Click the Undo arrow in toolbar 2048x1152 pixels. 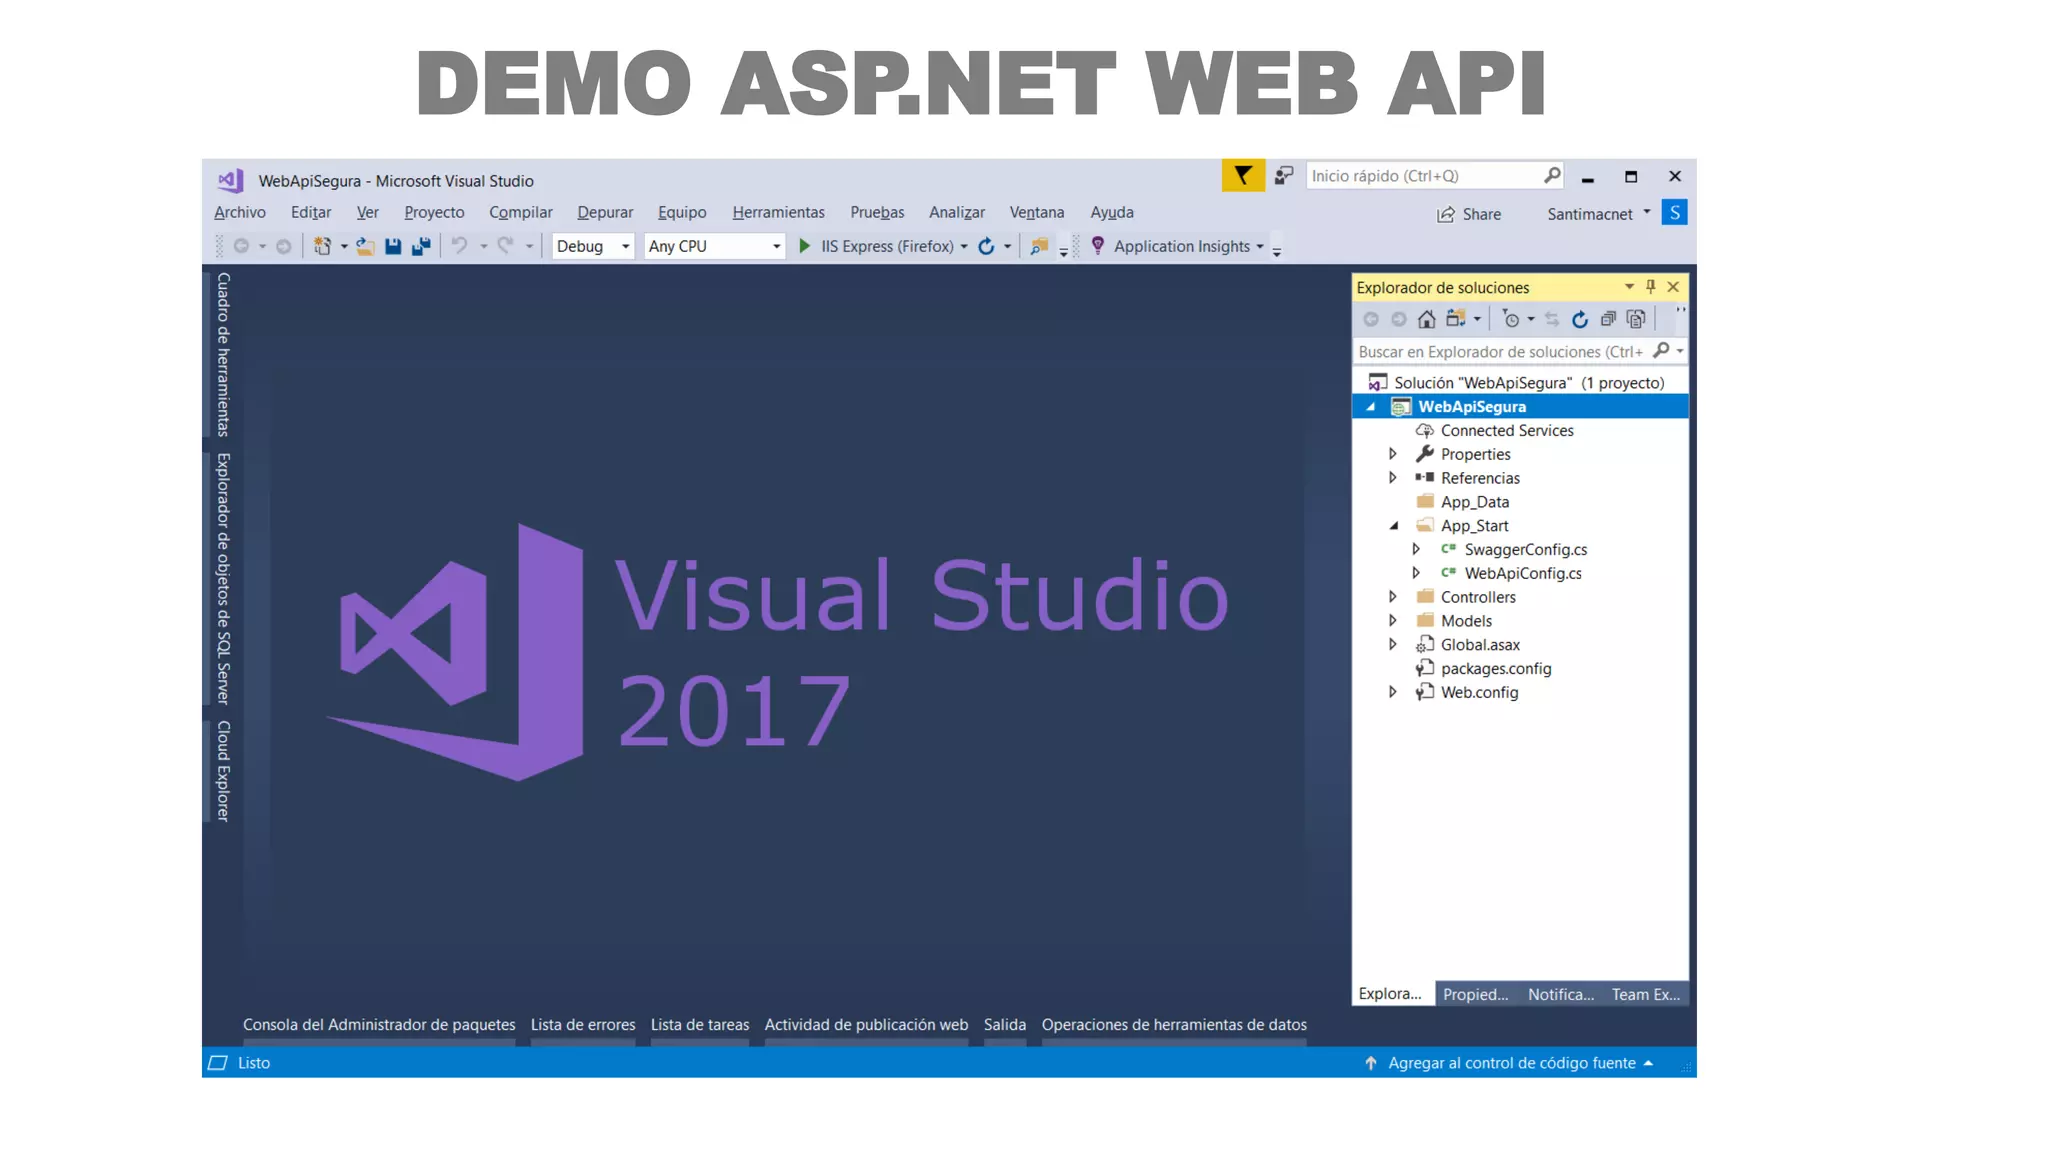tap(459, 245)
